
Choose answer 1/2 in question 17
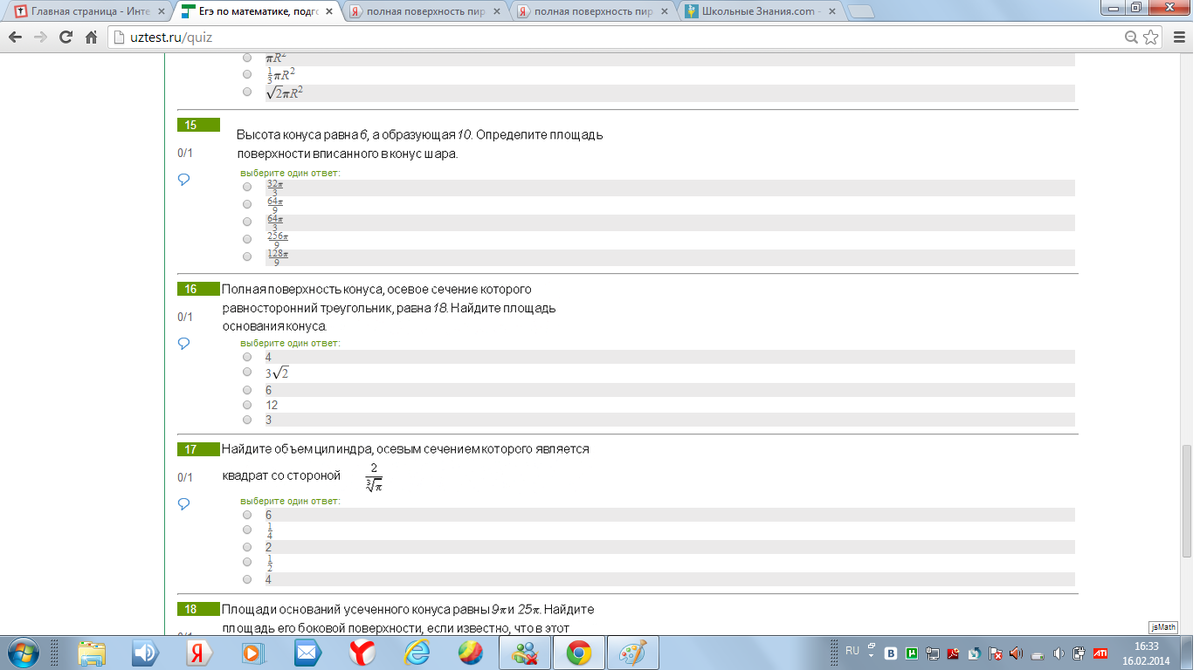click(247, 562)
